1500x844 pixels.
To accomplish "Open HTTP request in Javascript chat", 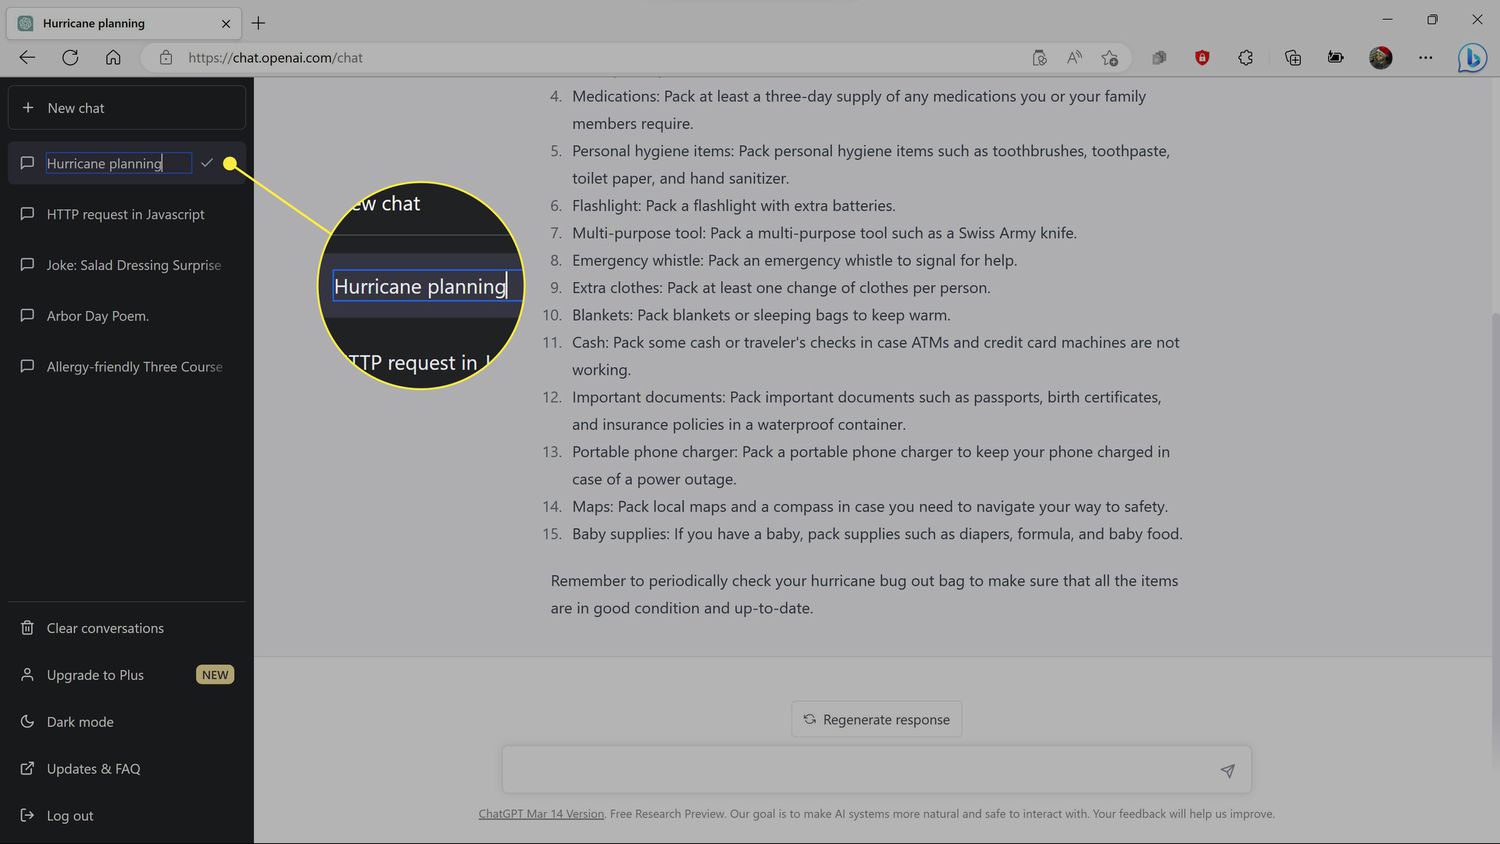I will click(125, 214).
